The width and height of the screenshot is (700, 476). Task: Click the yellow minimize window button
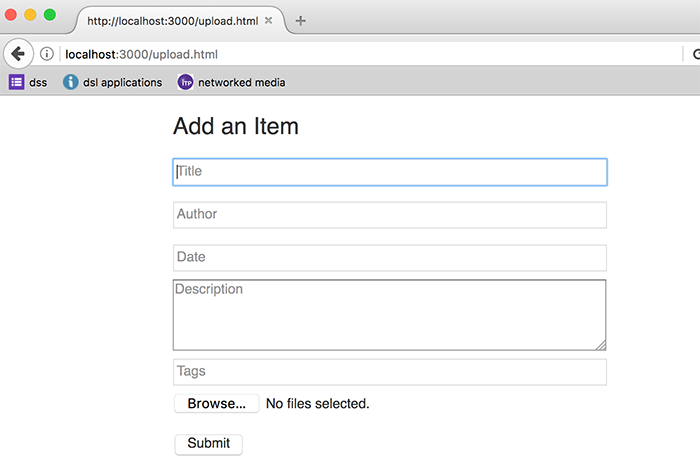tap(30, 15)
